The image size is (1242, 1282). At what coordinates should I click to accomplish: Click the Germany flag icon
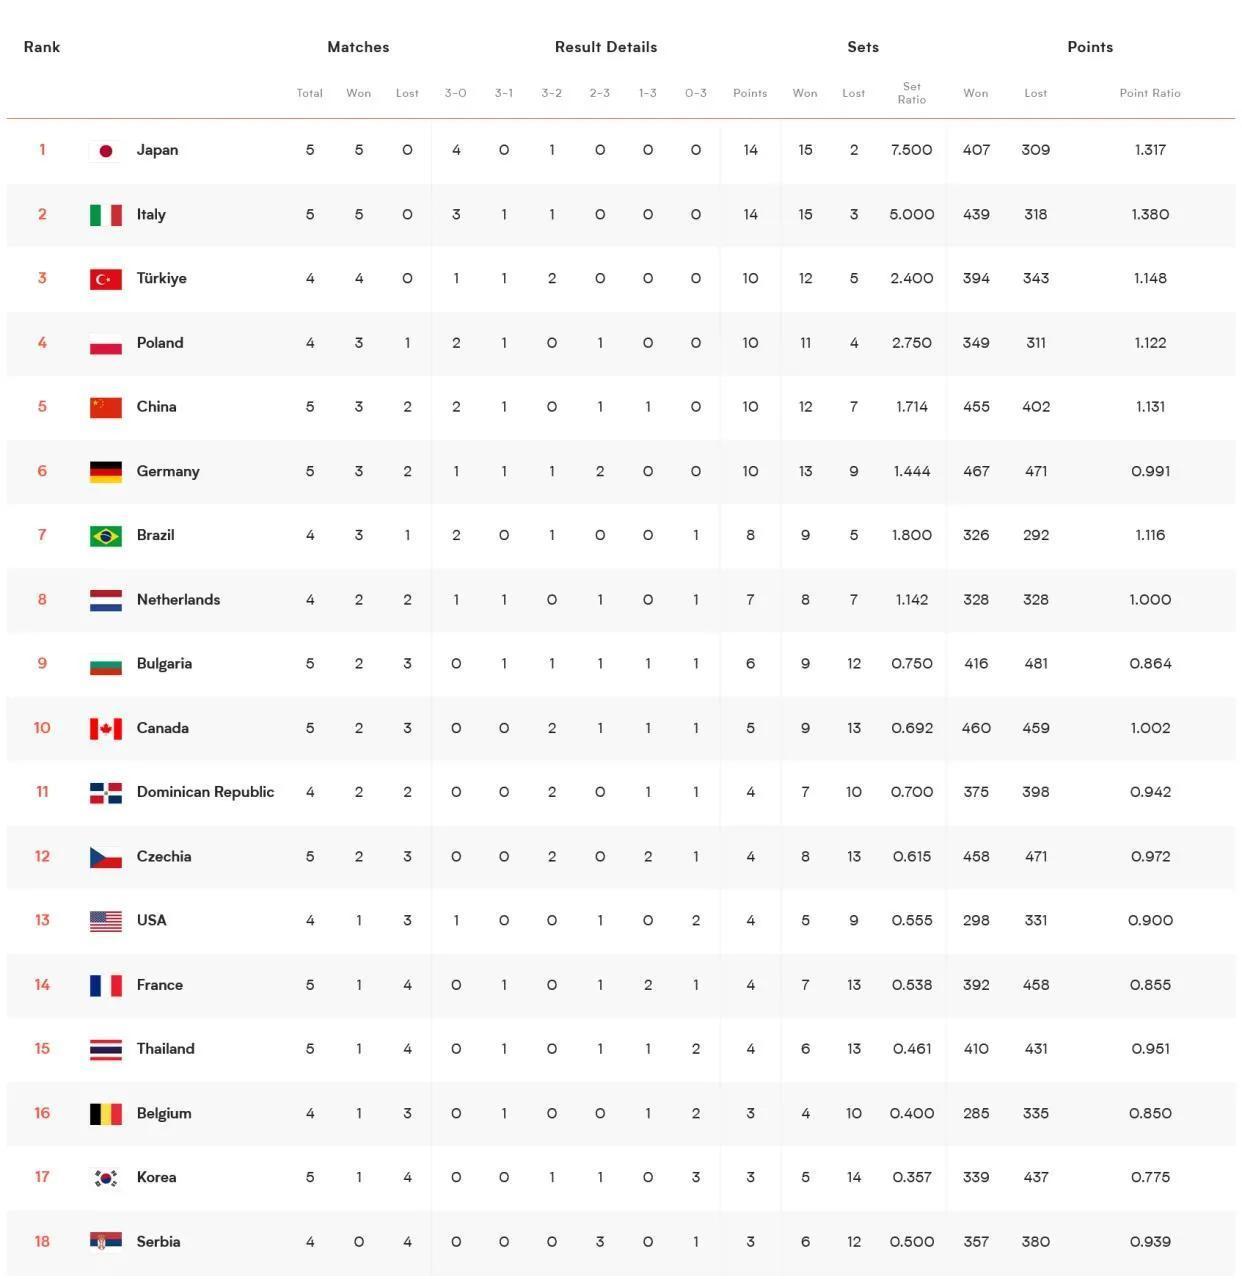click(106, 472)
